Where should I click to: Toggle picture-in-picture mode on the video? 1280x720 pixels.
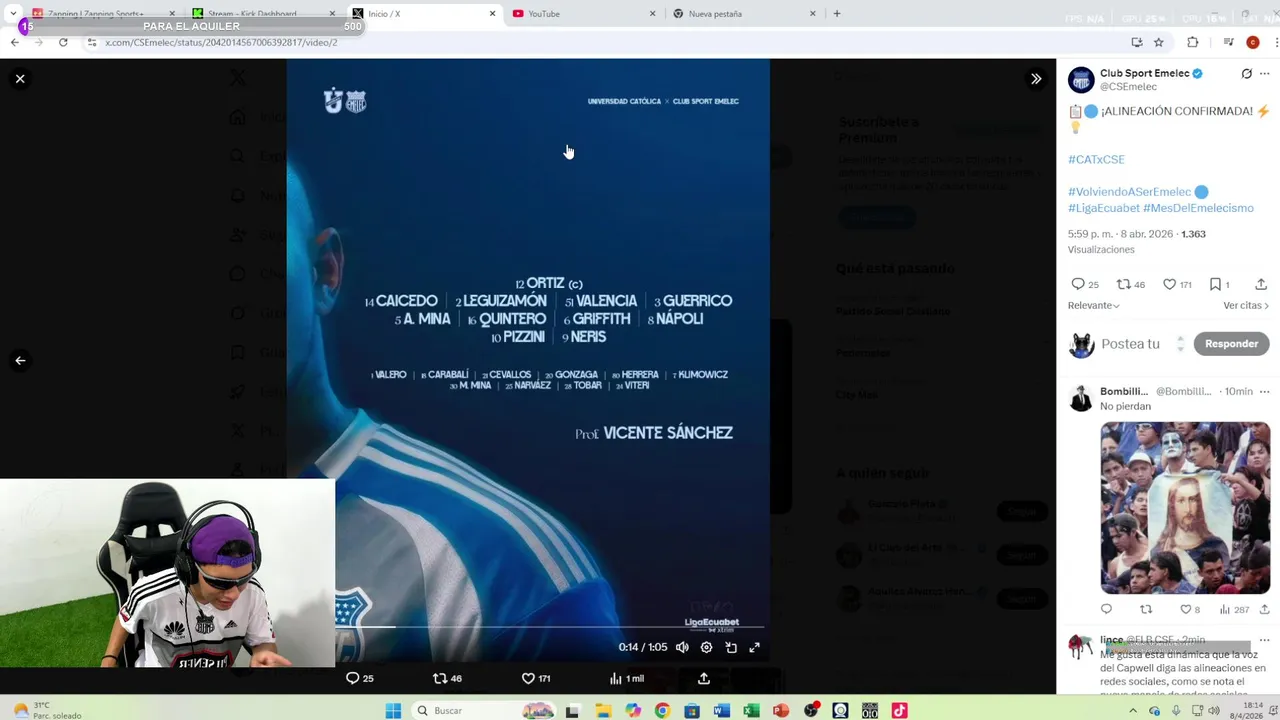(x=731, y=647)
